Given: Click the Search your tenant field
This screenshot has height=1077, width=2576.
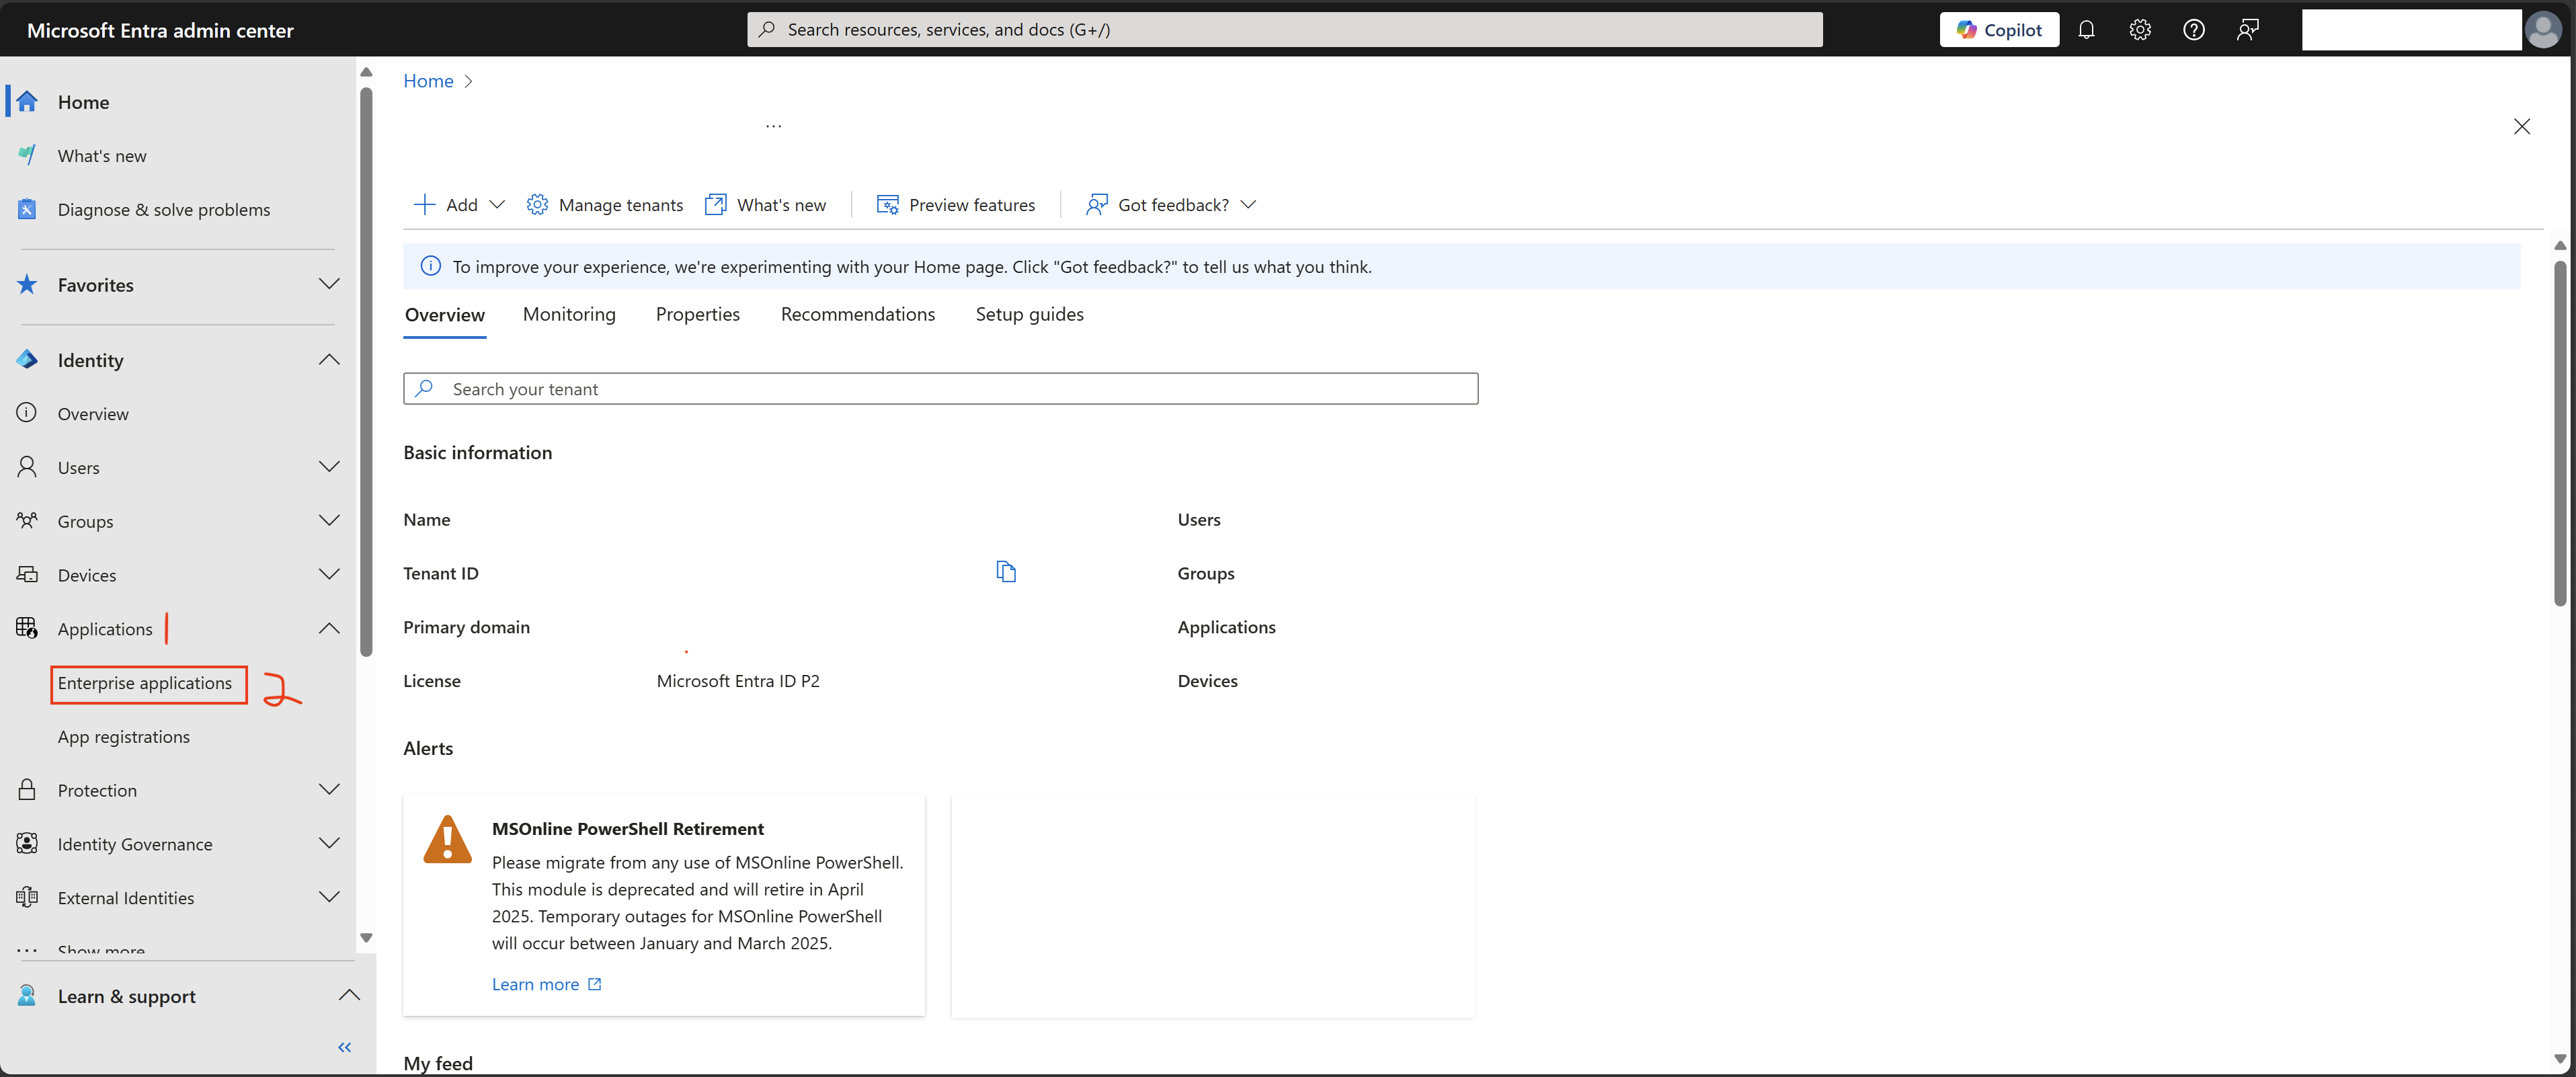Looking at the screenshot, I should pyautogui.click(x=940, y=389).
